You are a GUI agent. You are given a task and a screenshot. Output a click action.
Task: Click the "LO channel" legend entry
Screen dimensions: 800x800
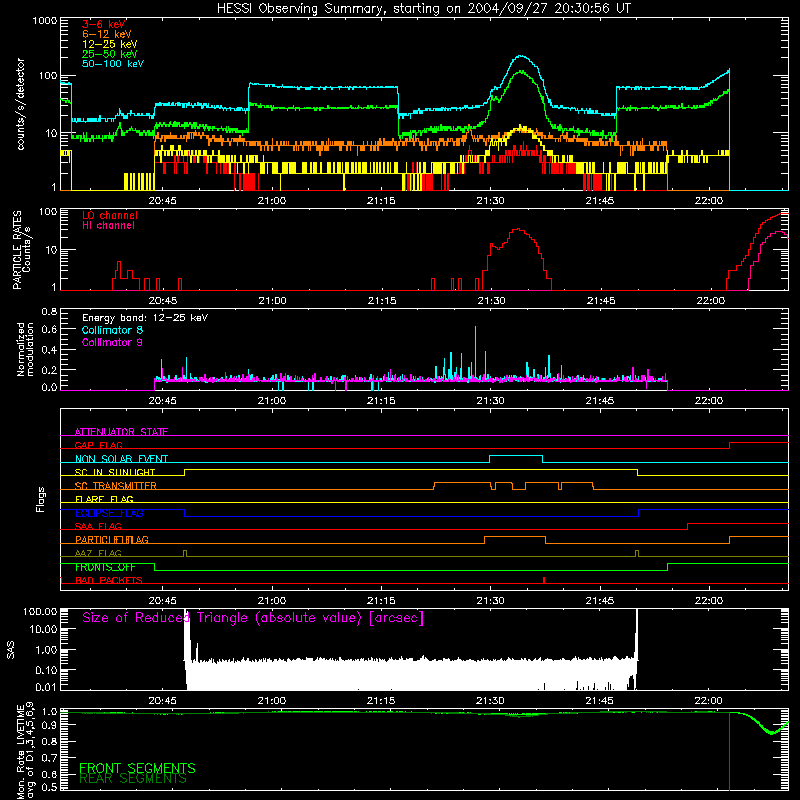click(x=110, y=215)
